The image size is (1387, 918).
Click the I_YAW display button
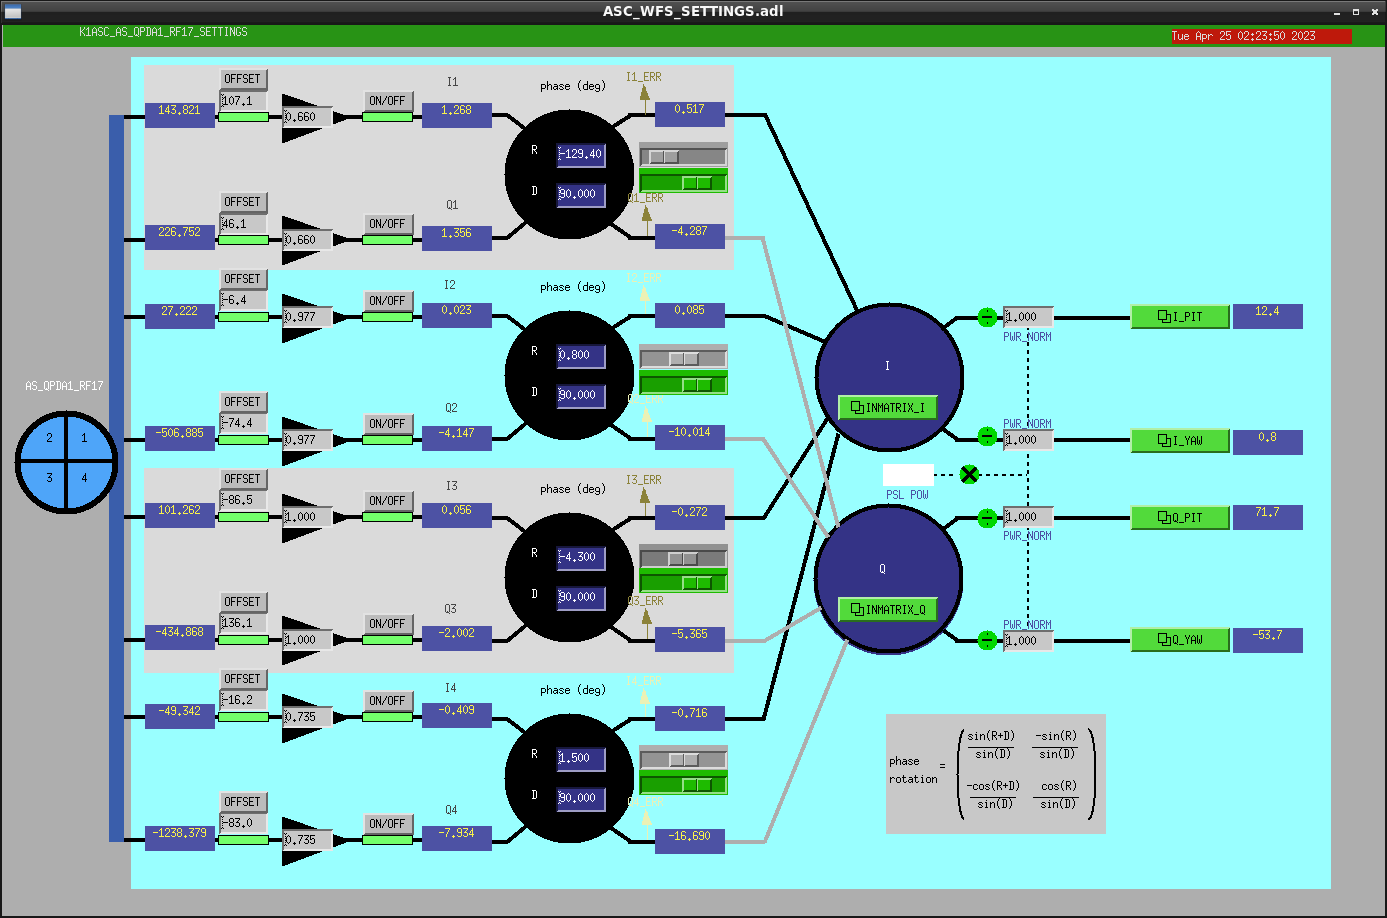(x=1180, y=441)
